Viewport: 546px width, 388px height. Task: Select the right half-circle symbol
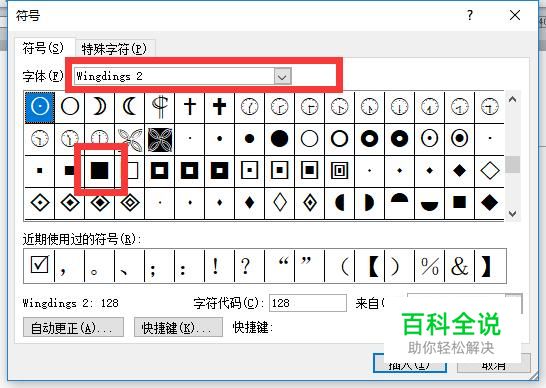tap(369, 203)
